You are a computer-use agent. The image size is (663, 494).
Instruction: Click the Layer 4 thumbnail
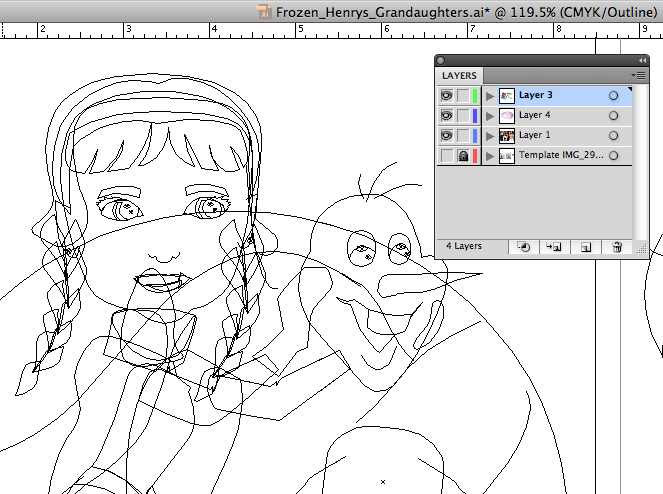pos(506,116)
